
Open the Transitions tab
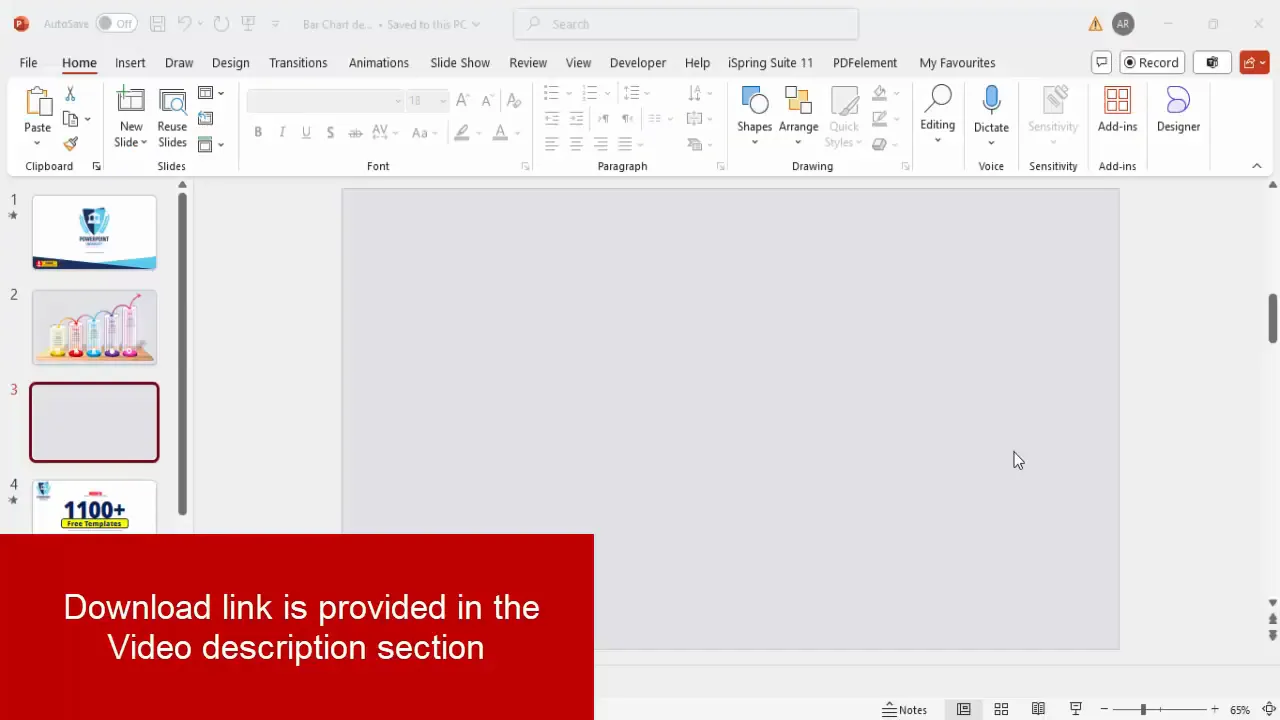[x=298, y=62]
